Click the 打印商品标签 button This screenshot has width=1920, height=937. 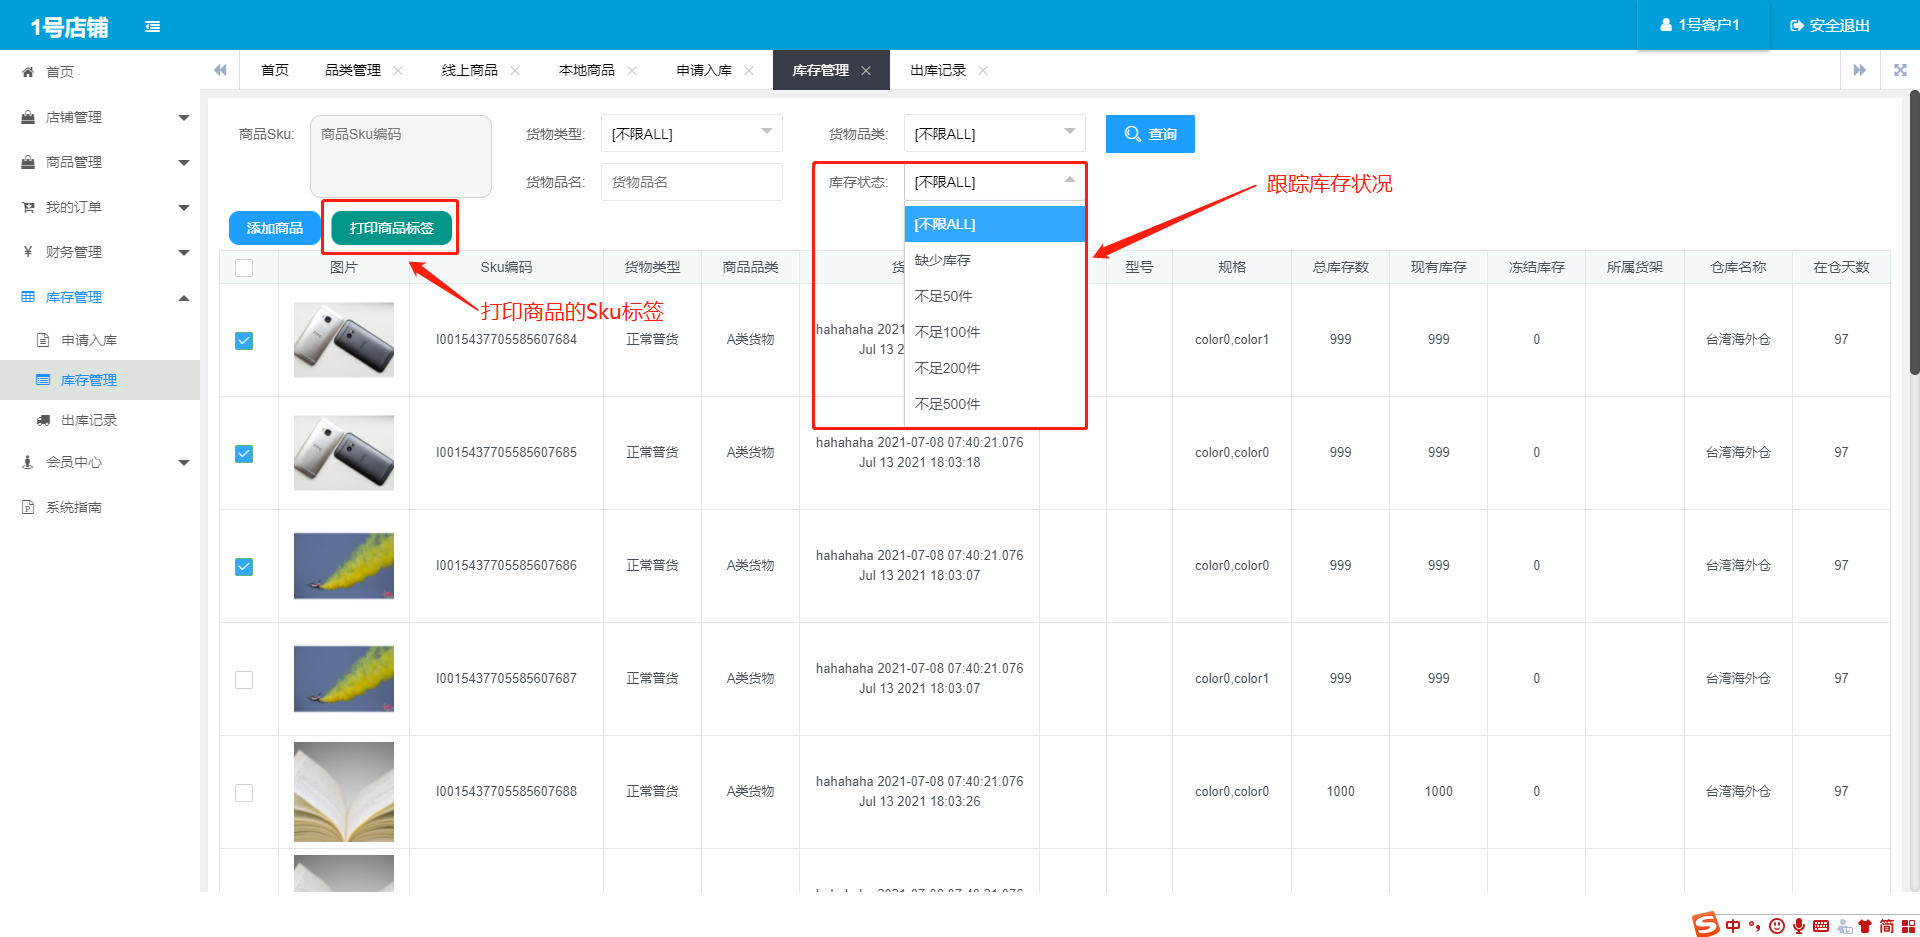[x=392, y=228]
